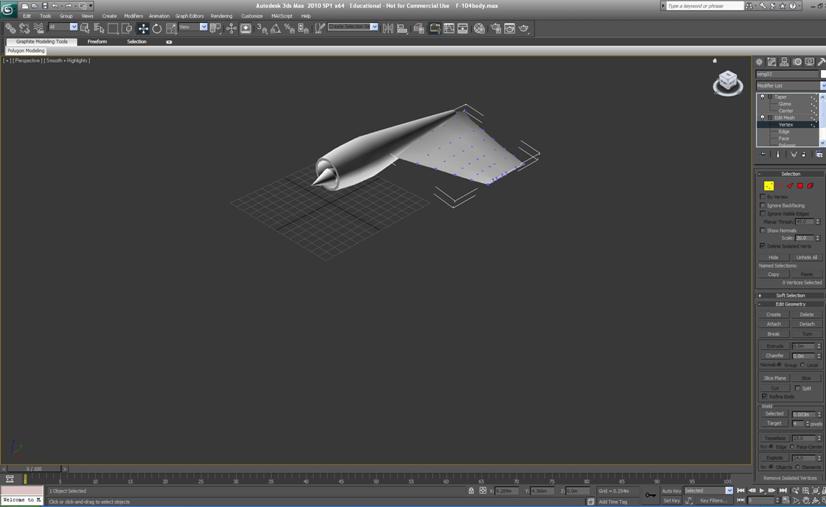This screenshot has width=826, height=507.
Task: Toggle the Refine Ends checkbox
Action: click(764, 396)
